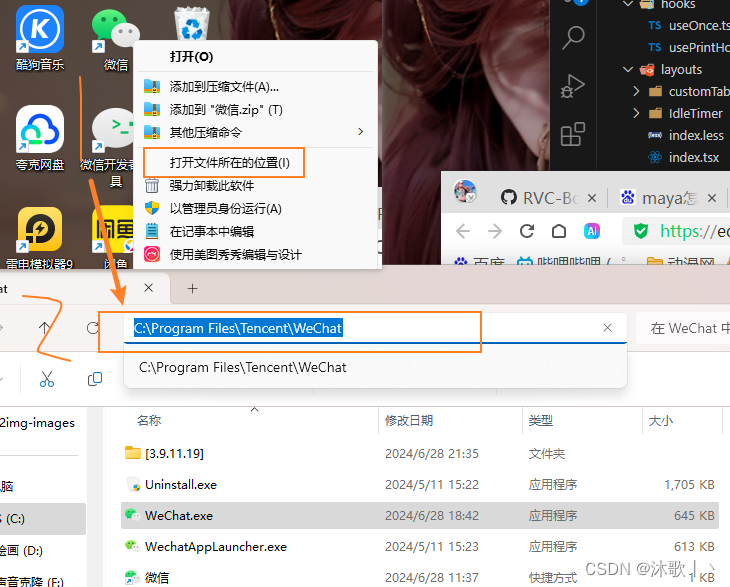Sort files by the 修改日期 column
This screenshot has width=730, height=587.
click(409, 420)
